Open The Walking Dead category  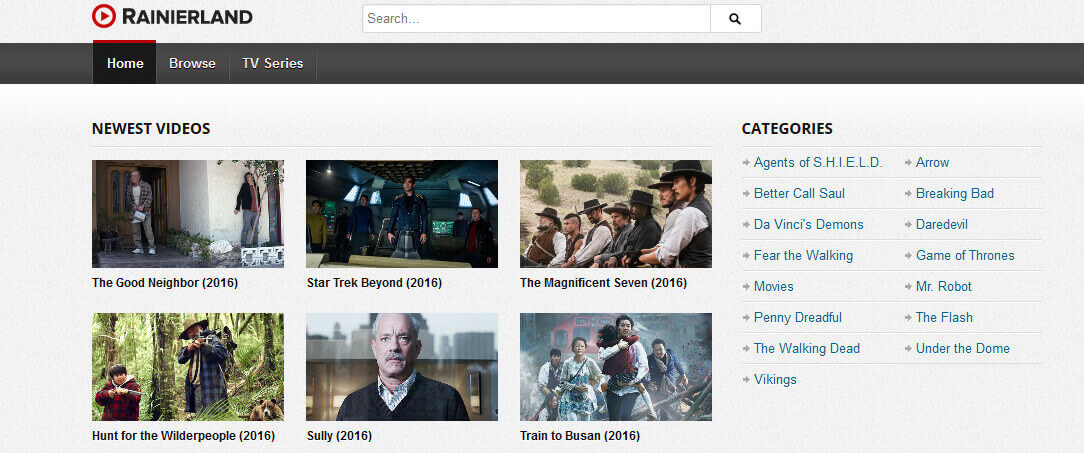[807, 349]
